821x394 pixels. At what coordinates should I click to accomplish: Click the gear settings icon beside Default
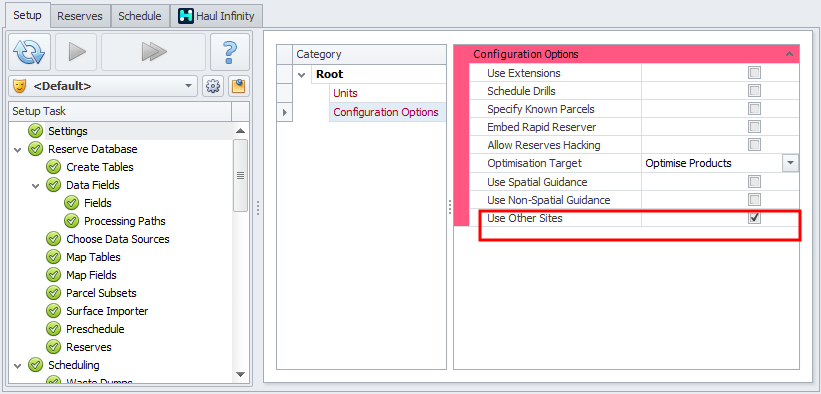pos(213,86)
